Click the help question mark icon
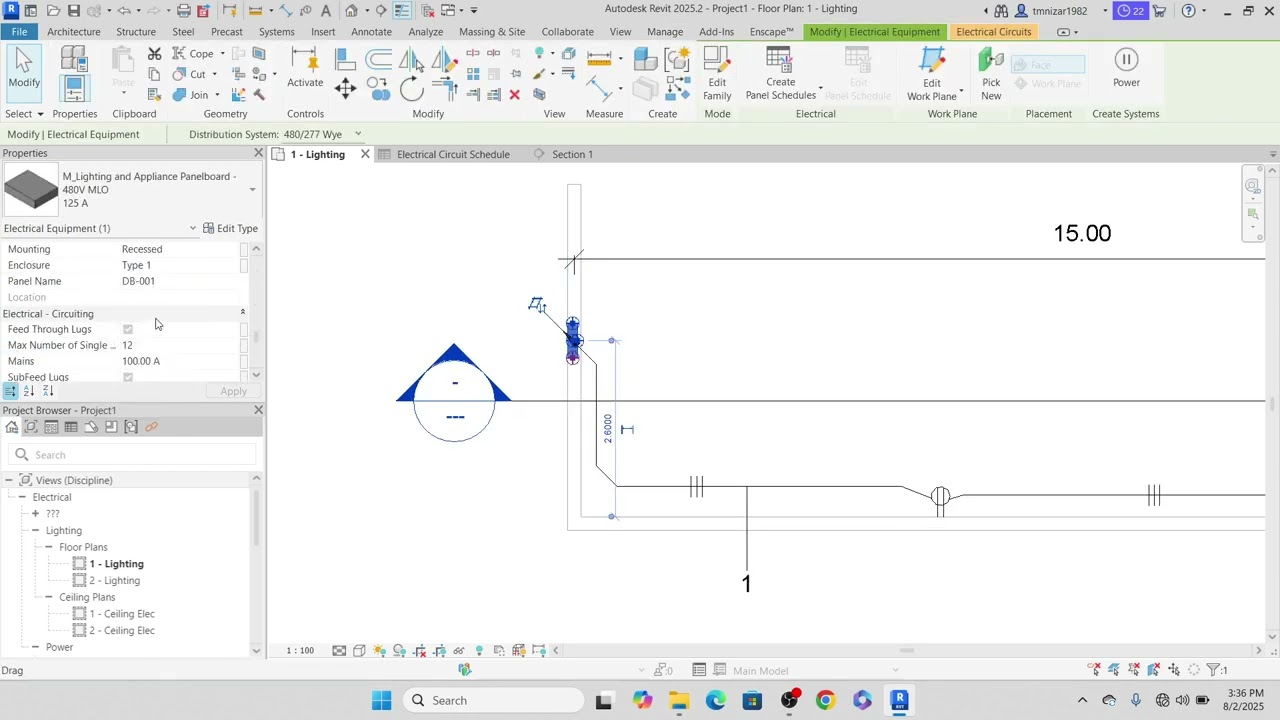Image resolution: width=1280 pixels, height=720 pixels. click(1188, 10)
